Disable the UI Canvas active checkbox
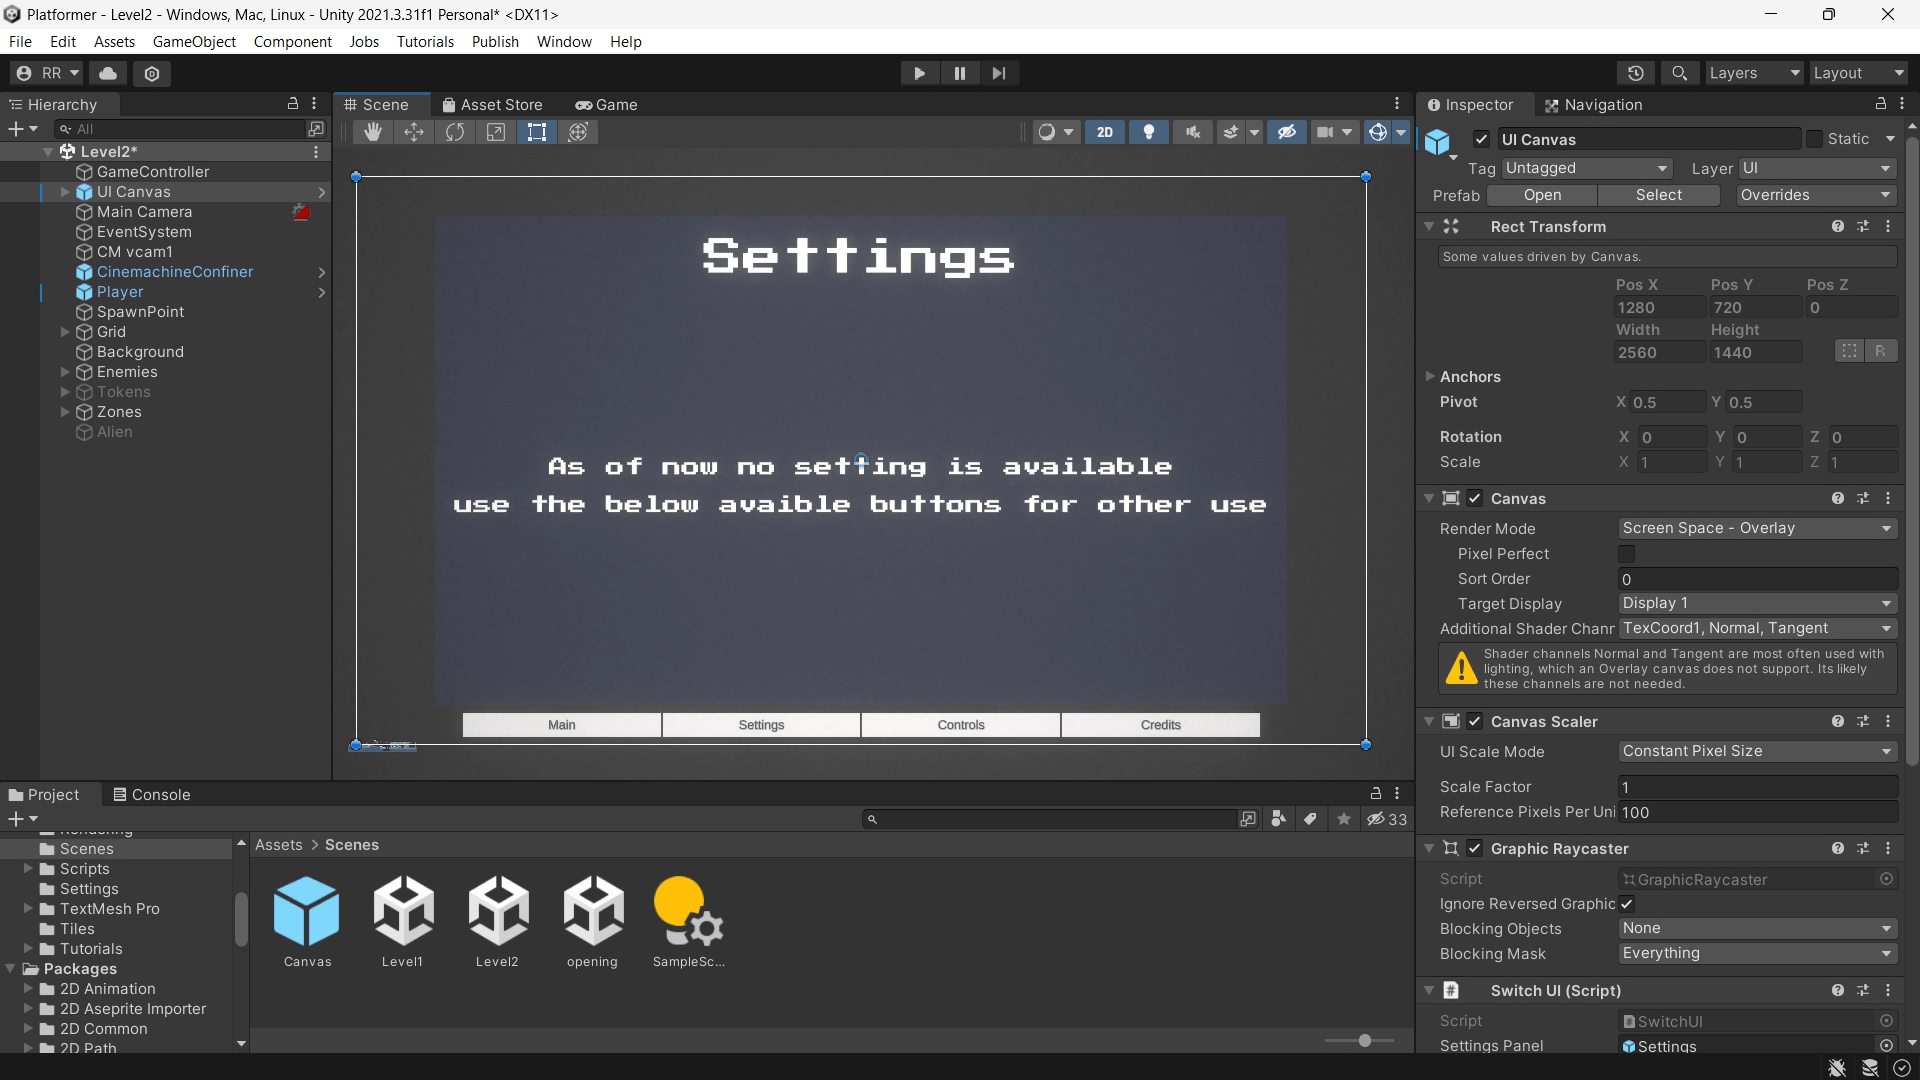The height and width of the screenshot is (1080, 1920). click(x=1482, y=139)
